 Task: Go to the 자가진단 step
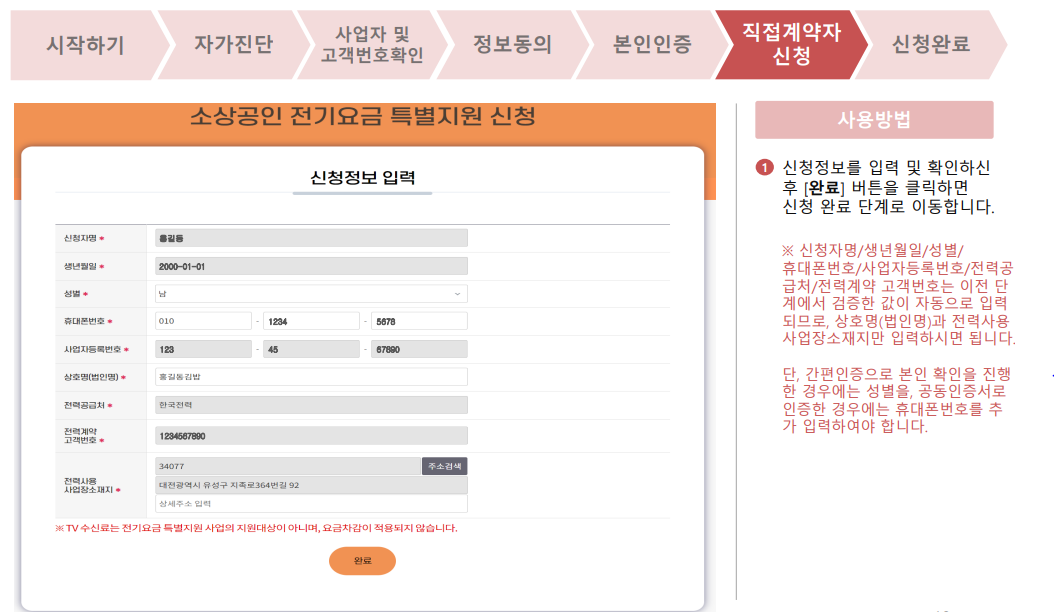(231, 45)
